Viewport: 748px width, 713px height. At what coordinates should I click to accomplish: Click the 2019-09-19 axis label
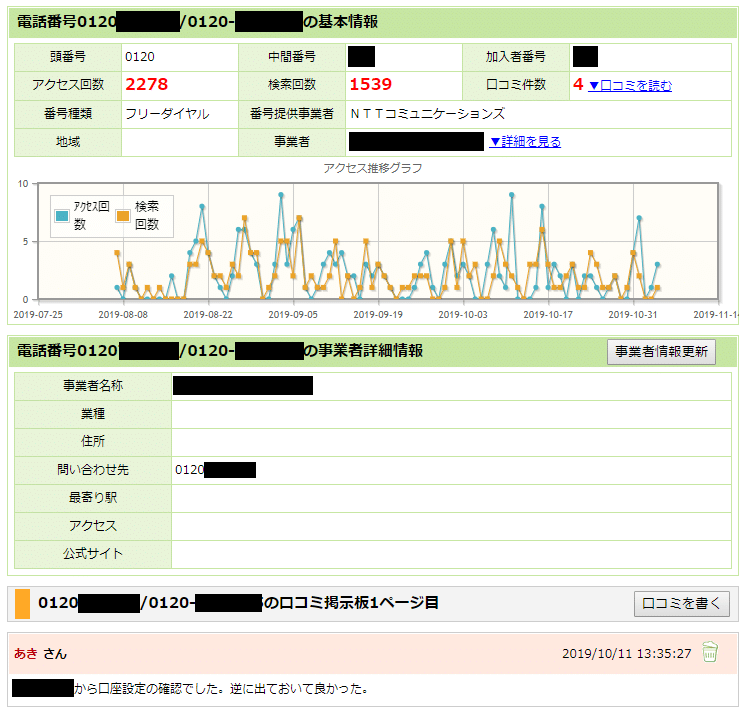pos(378,315)
